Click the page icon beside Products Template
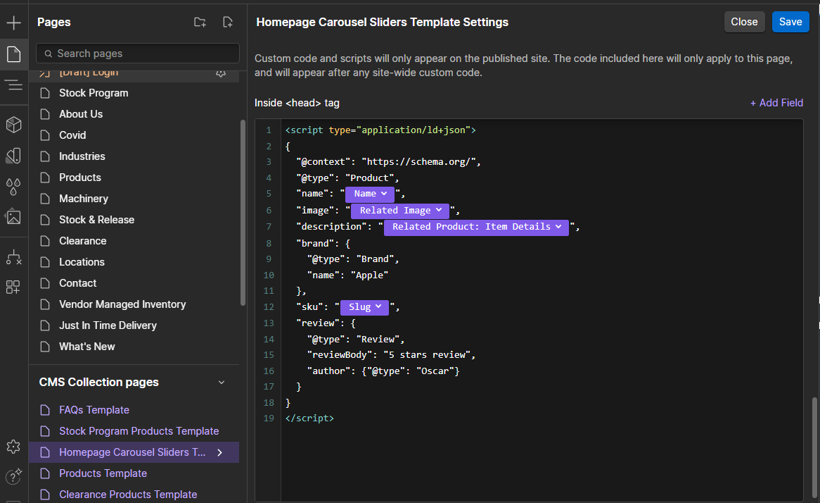820x503 pixels. [45, 473]
